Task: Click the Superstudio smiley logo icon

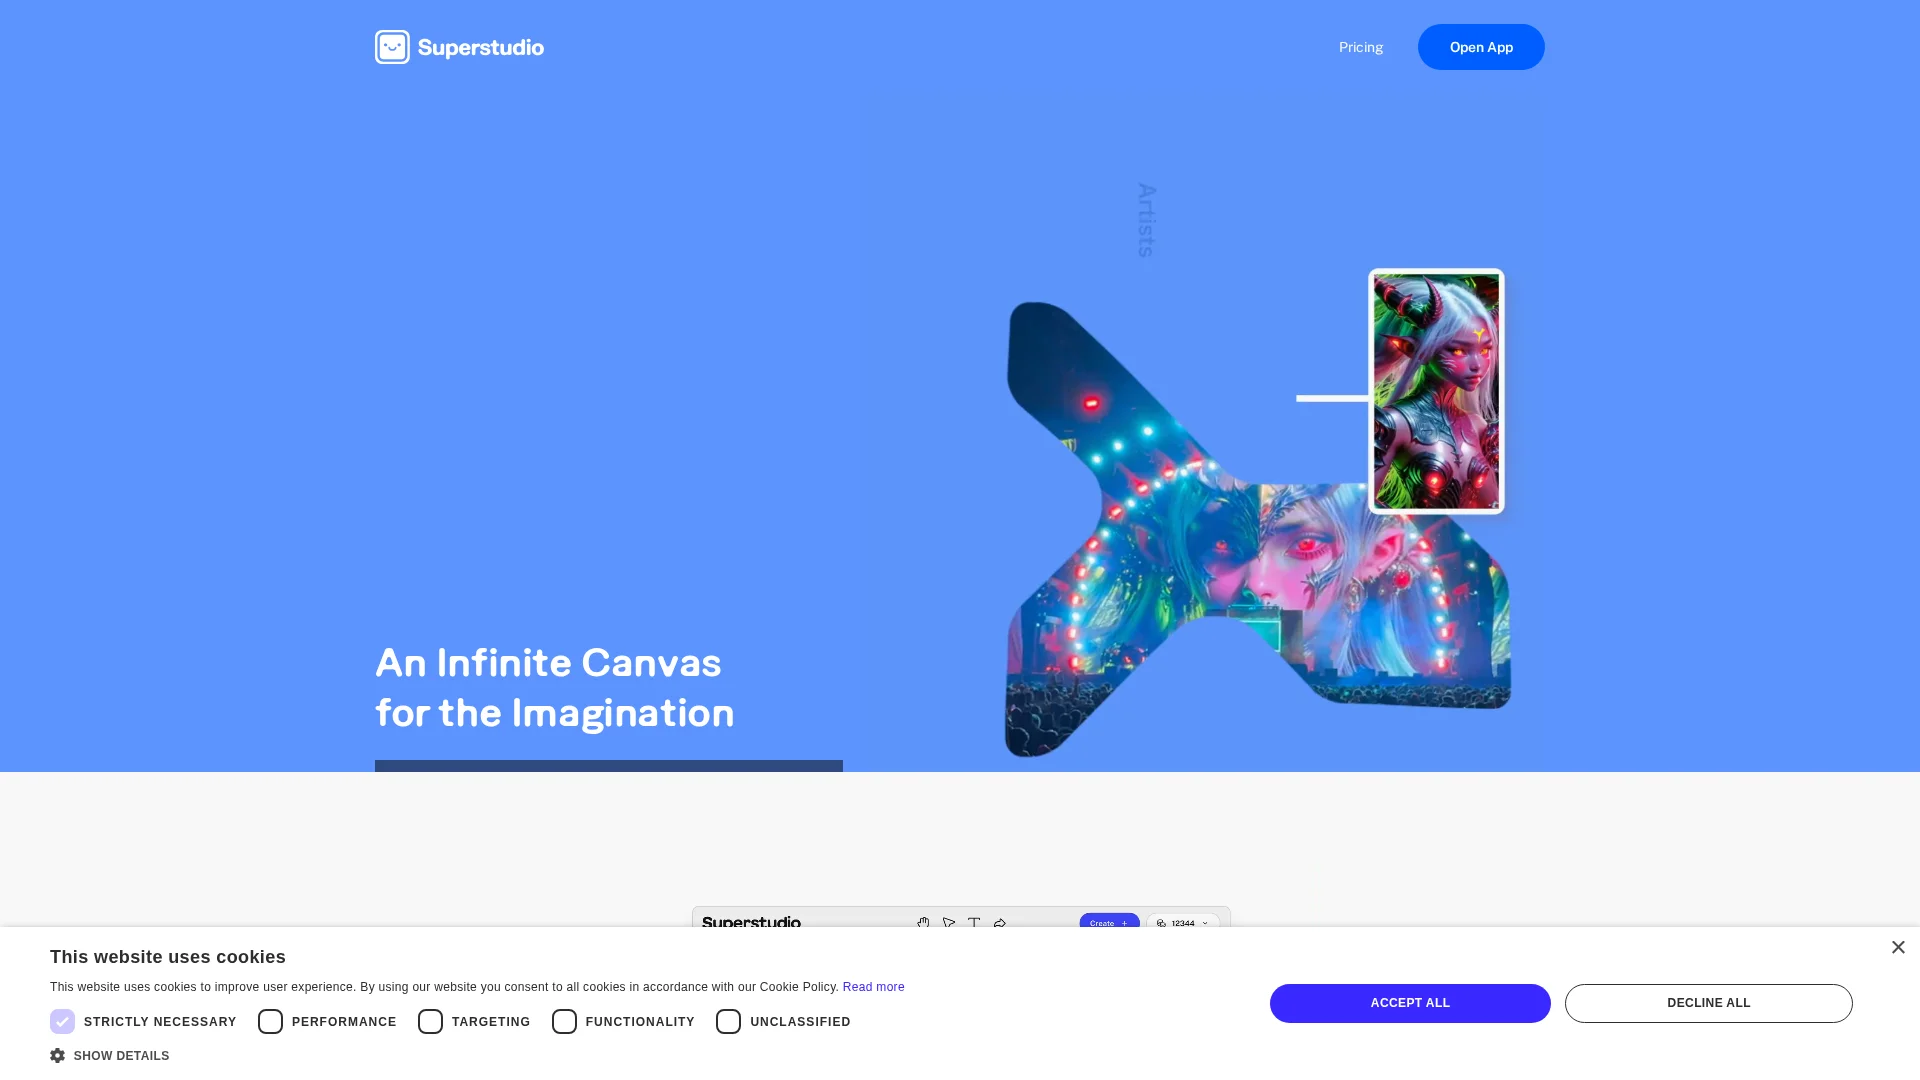Action: point(392,47)
